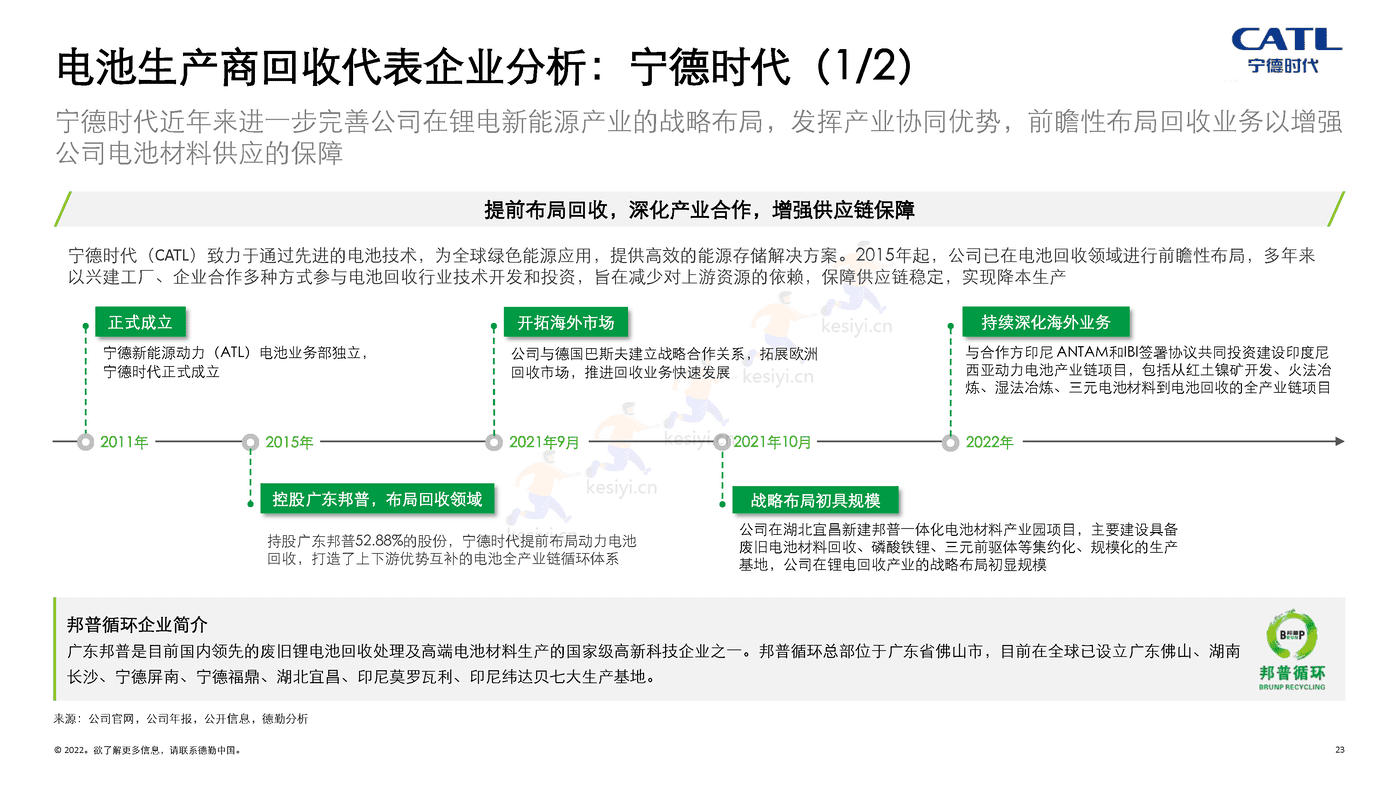Click the heading 邦普循环企业简介
Image resolution: width=1399 pixels, height=787 pixels.
(x=137, y=625)
